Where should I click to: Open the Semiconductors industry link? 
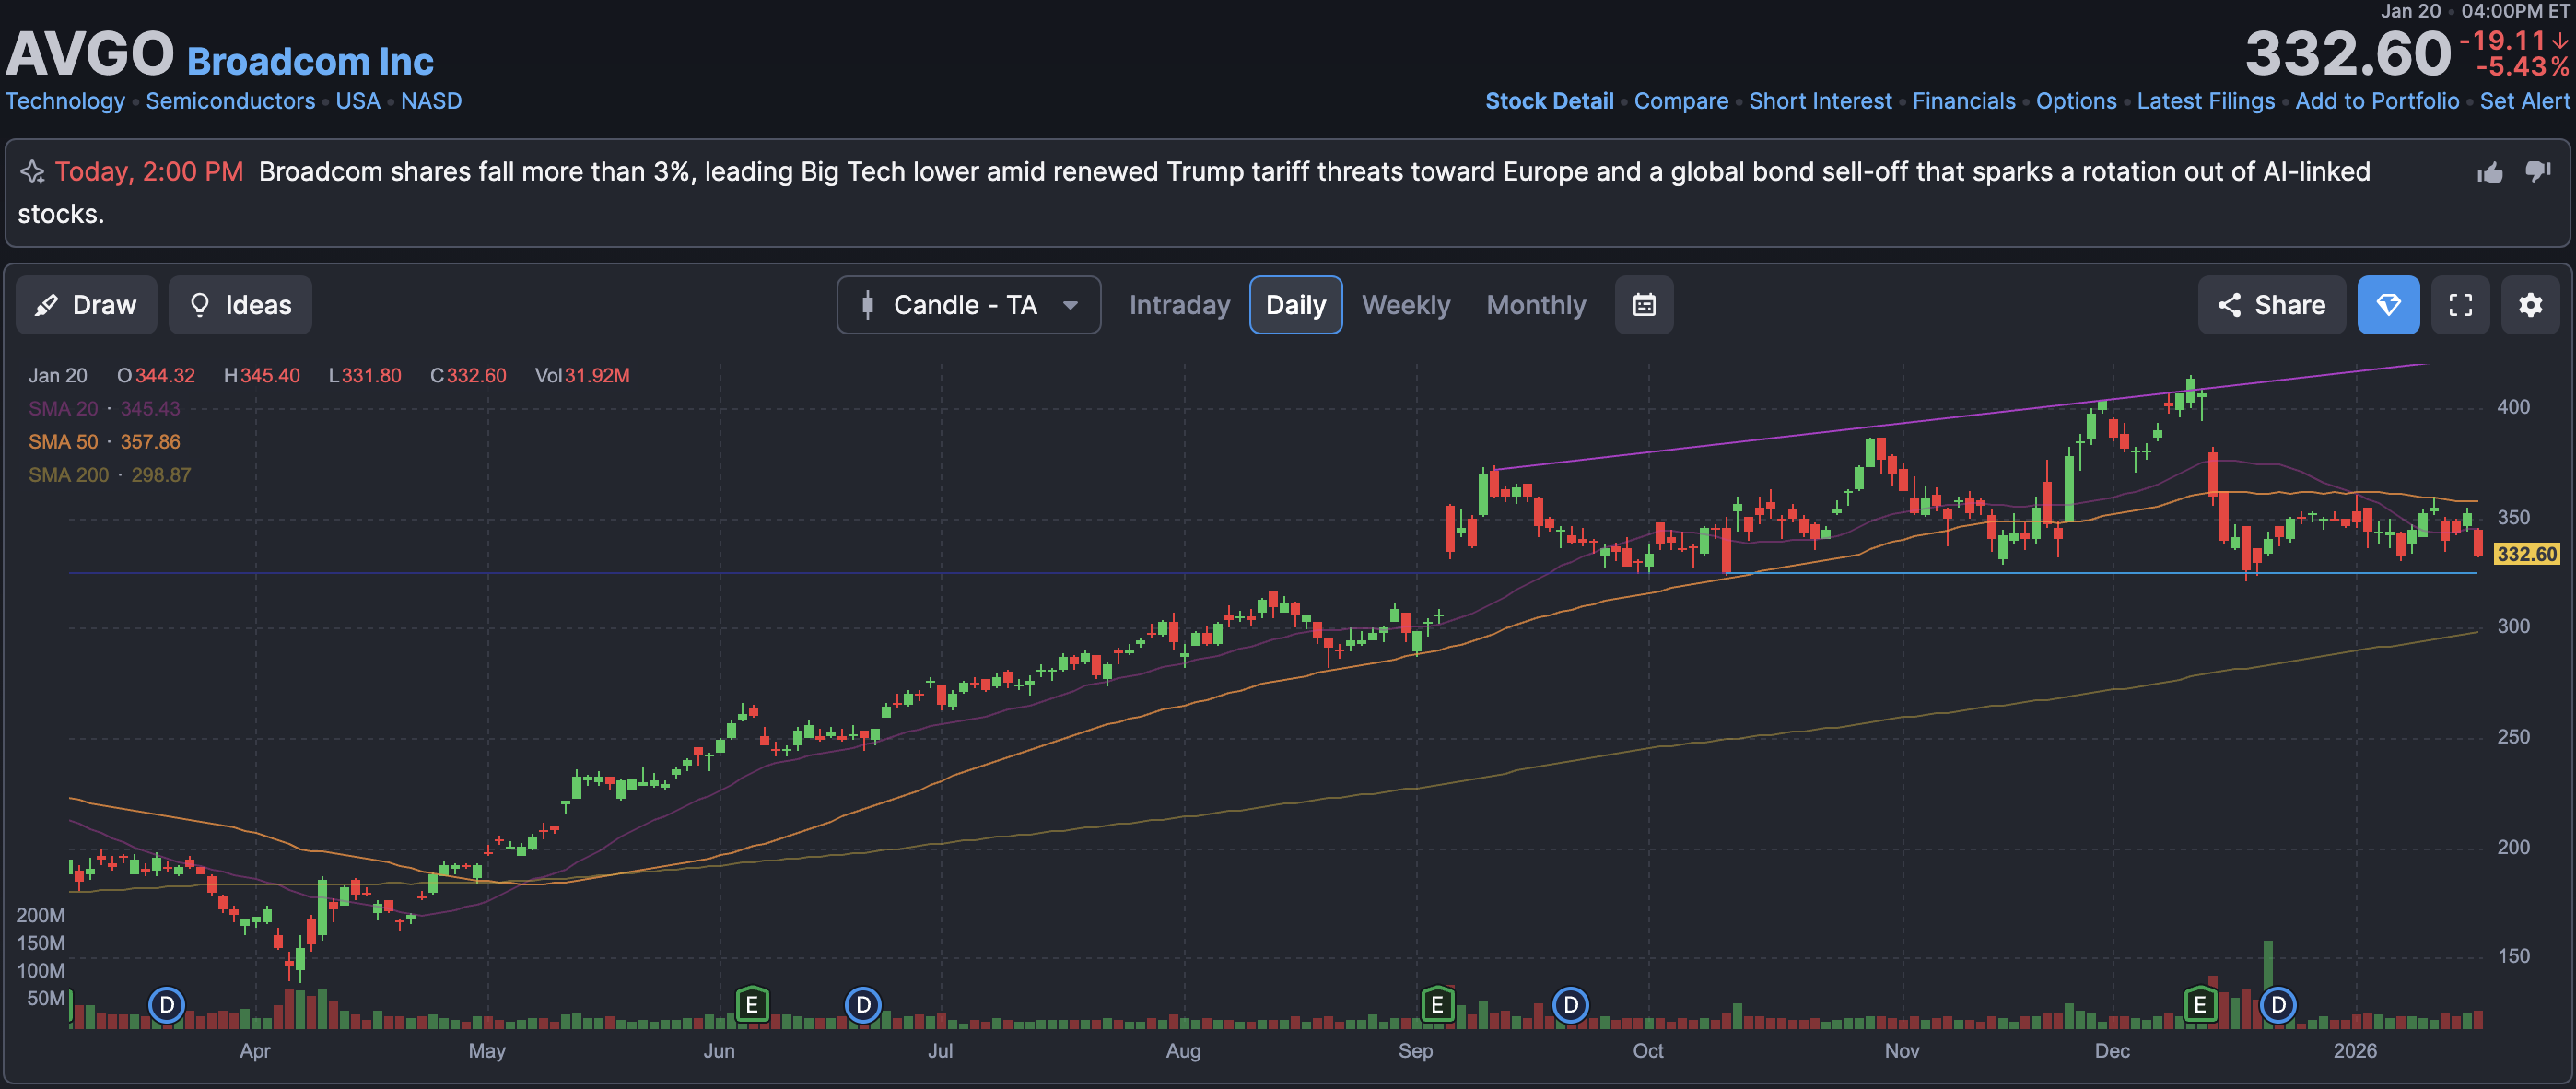click(230, 101)
